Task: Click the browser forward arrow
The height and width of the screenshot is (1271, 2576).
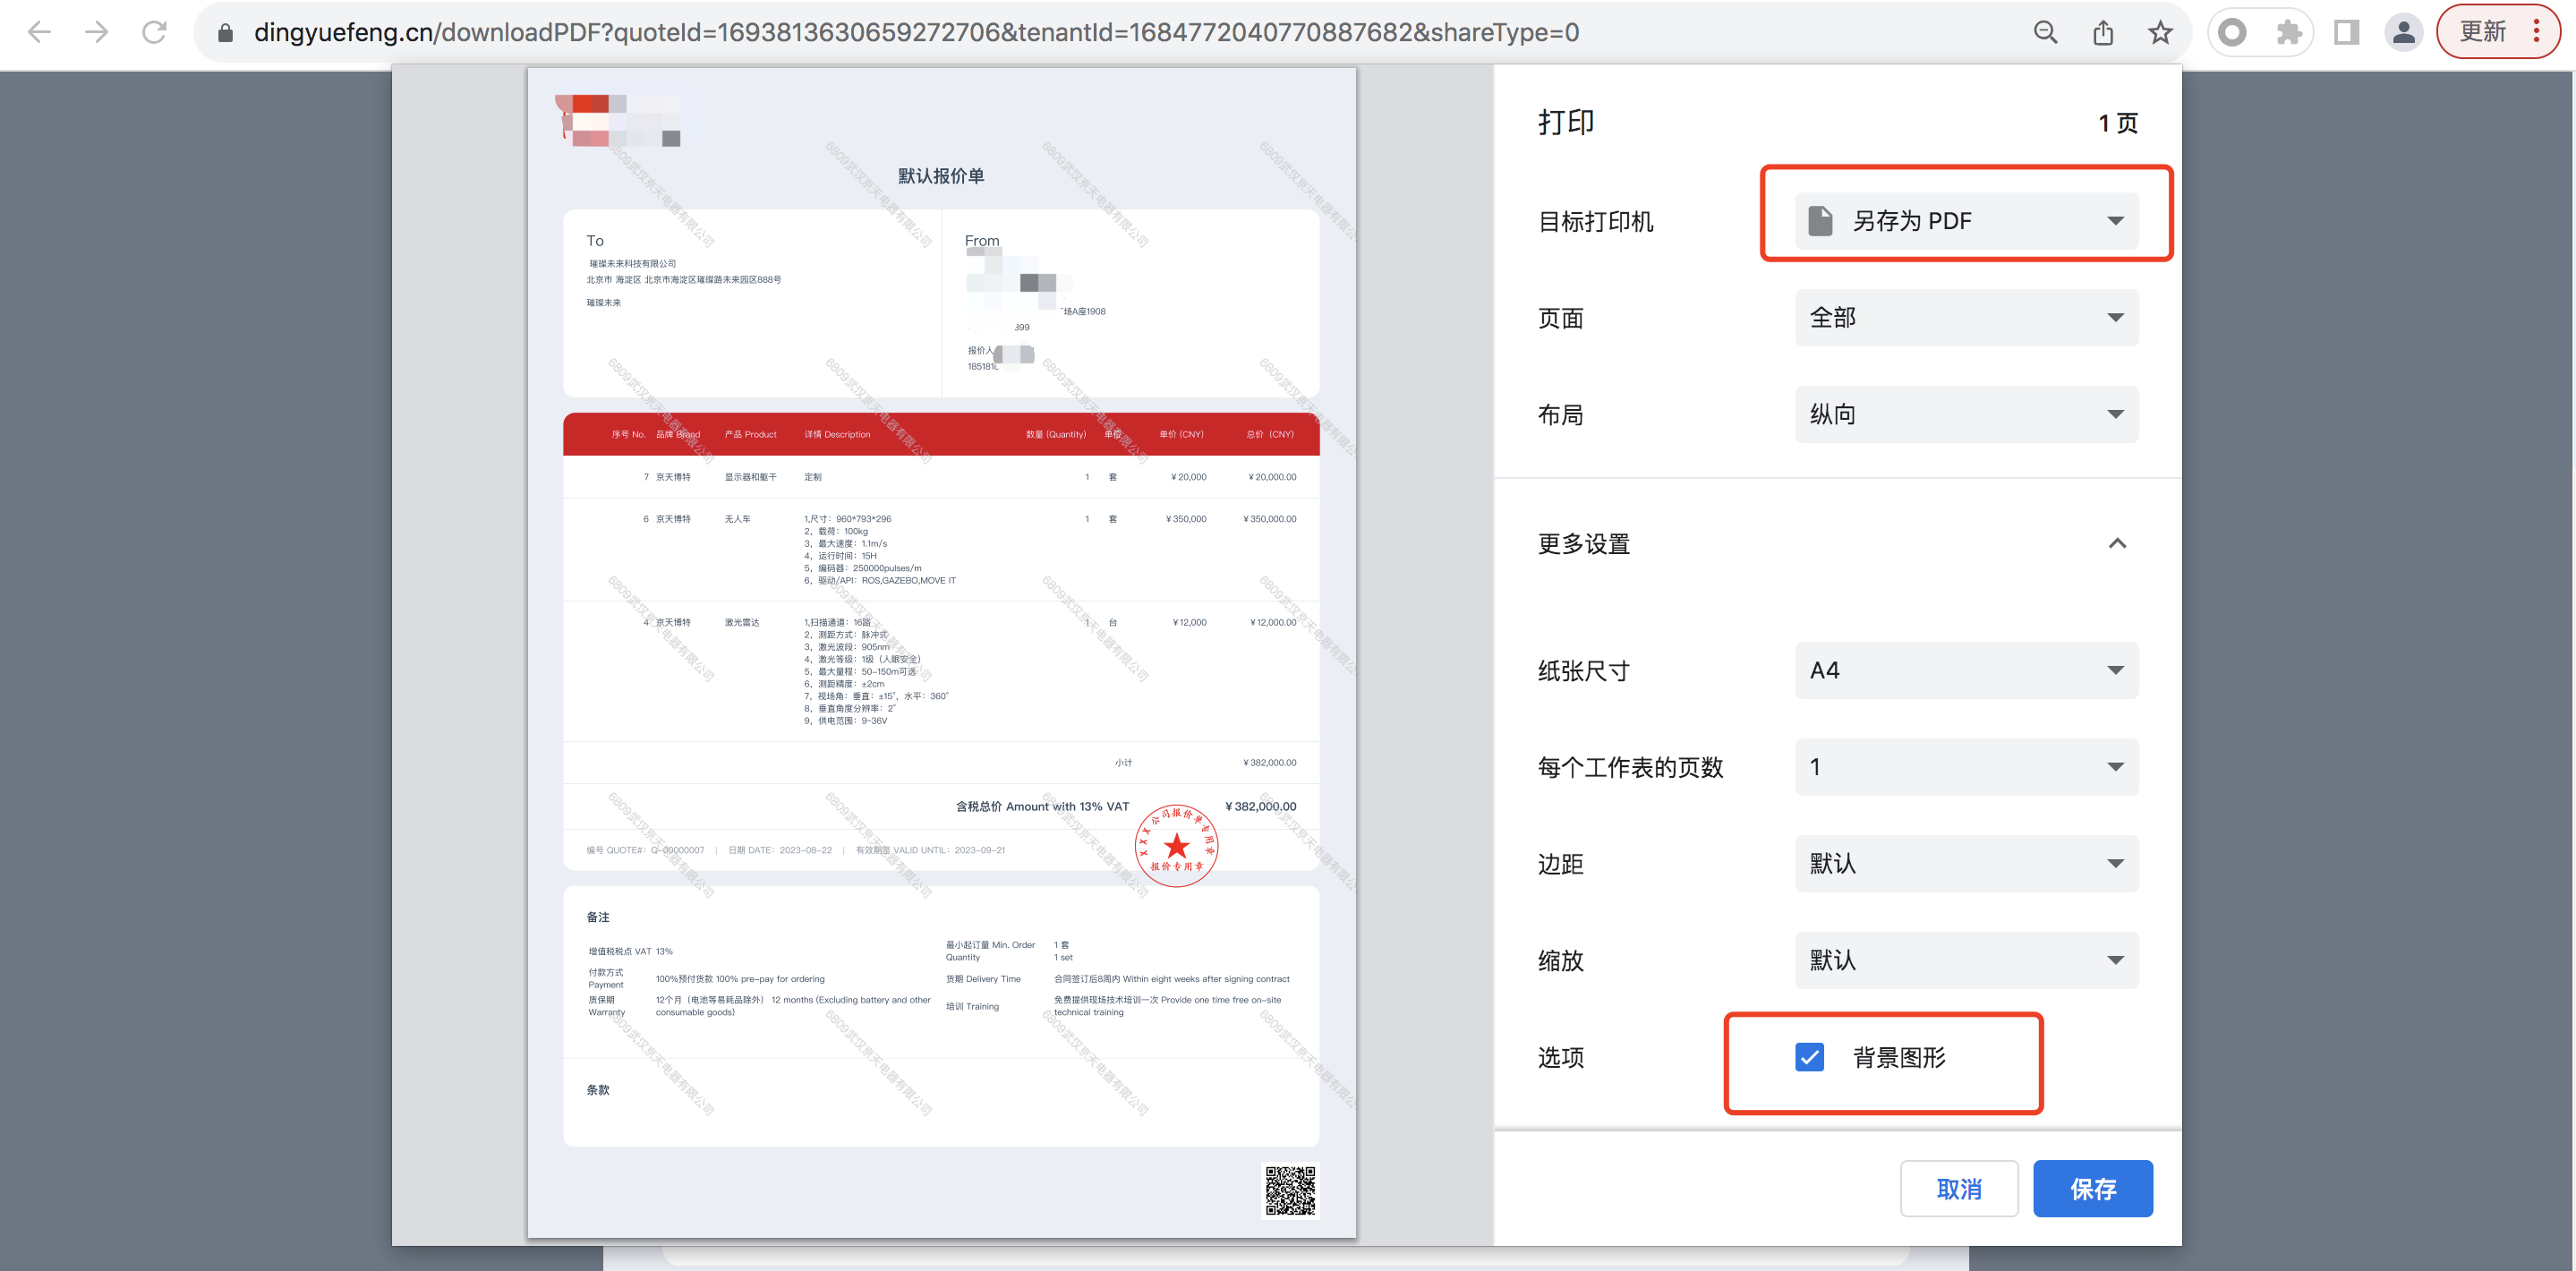Action: (x=97, y=32)
